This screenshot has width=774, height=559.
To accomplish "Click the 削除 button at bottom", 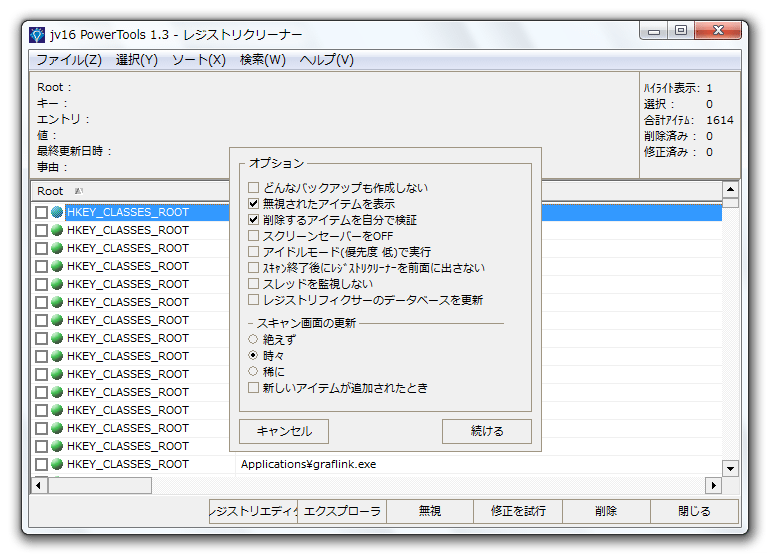I will coord(606,511).
